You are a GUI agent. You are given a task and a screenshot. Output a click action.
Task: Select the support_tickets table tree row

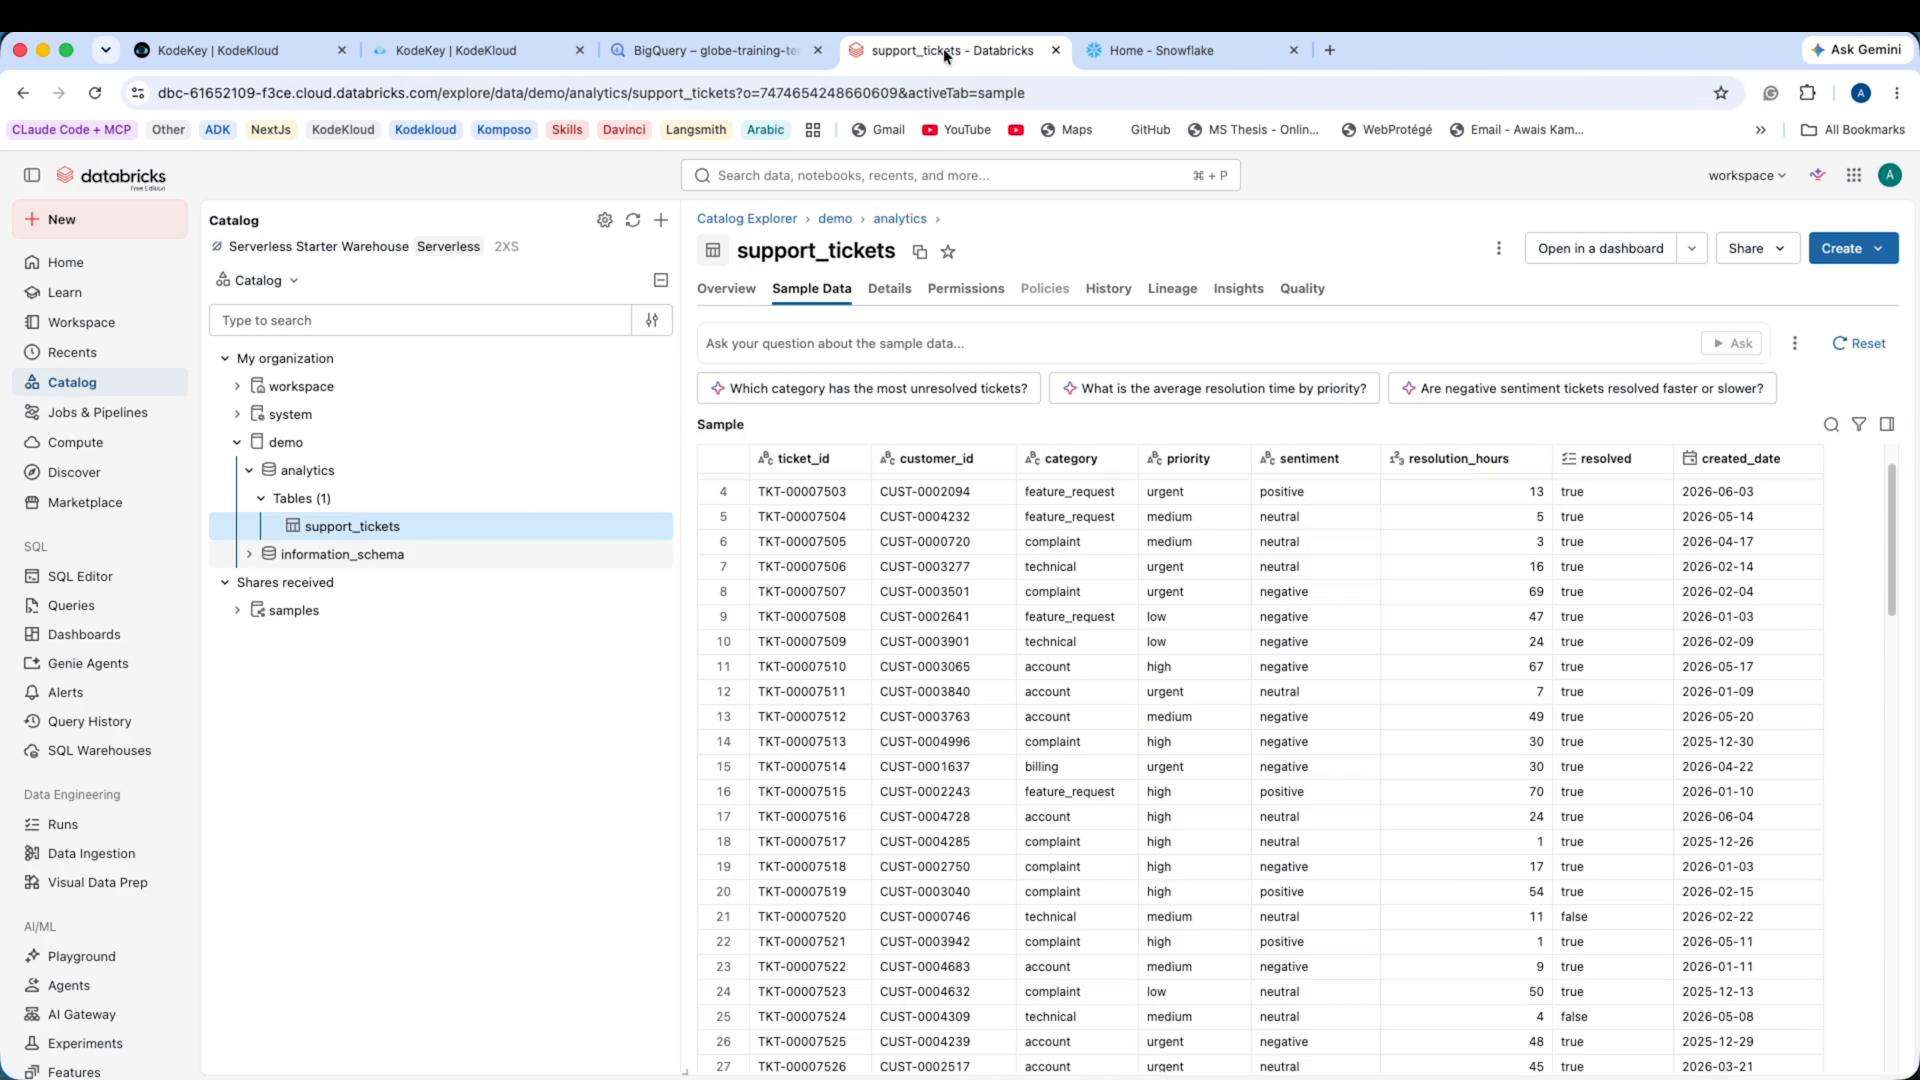tap(441, 526)
